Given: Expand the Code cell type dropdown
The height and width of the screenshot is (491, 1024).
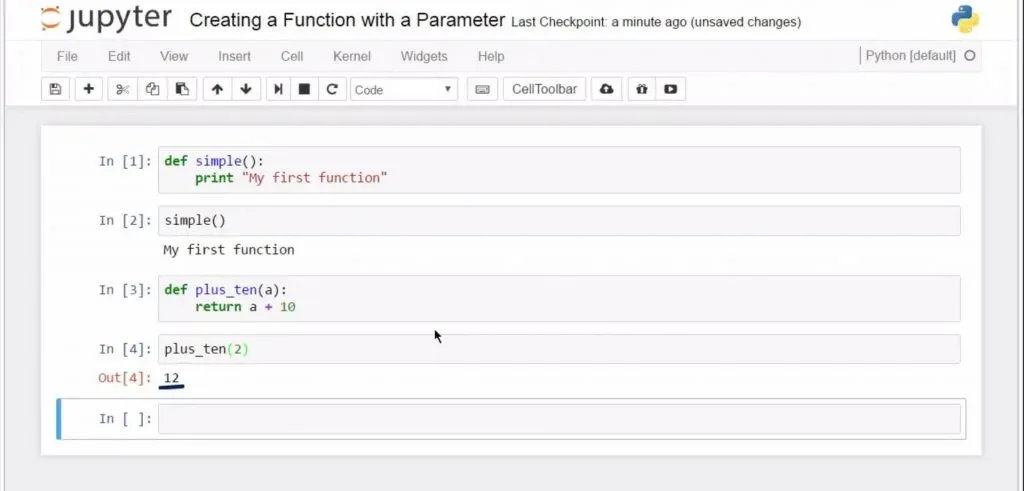Looking at the screenshot, I should (x=404, y=89).
